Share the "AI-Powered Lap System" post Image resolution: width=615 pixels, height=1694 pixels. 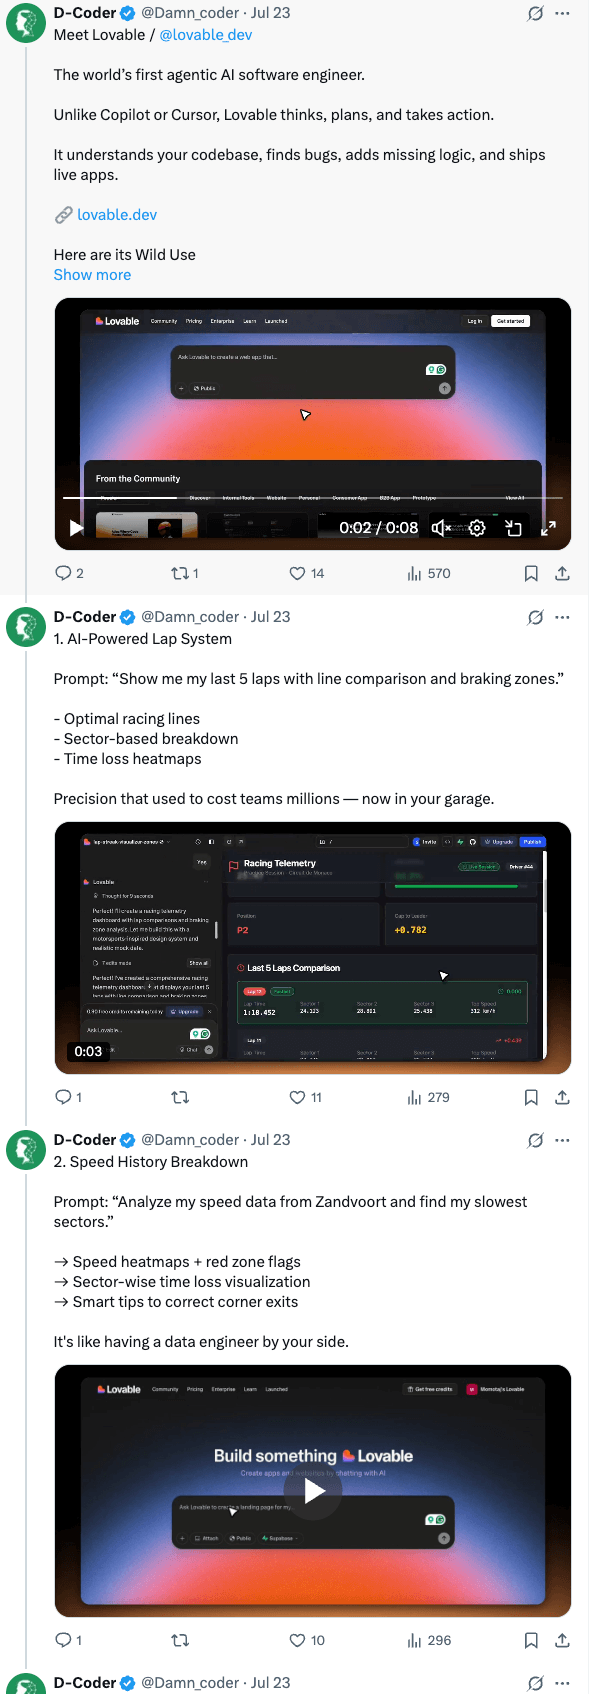click(x=562, y=1097)
